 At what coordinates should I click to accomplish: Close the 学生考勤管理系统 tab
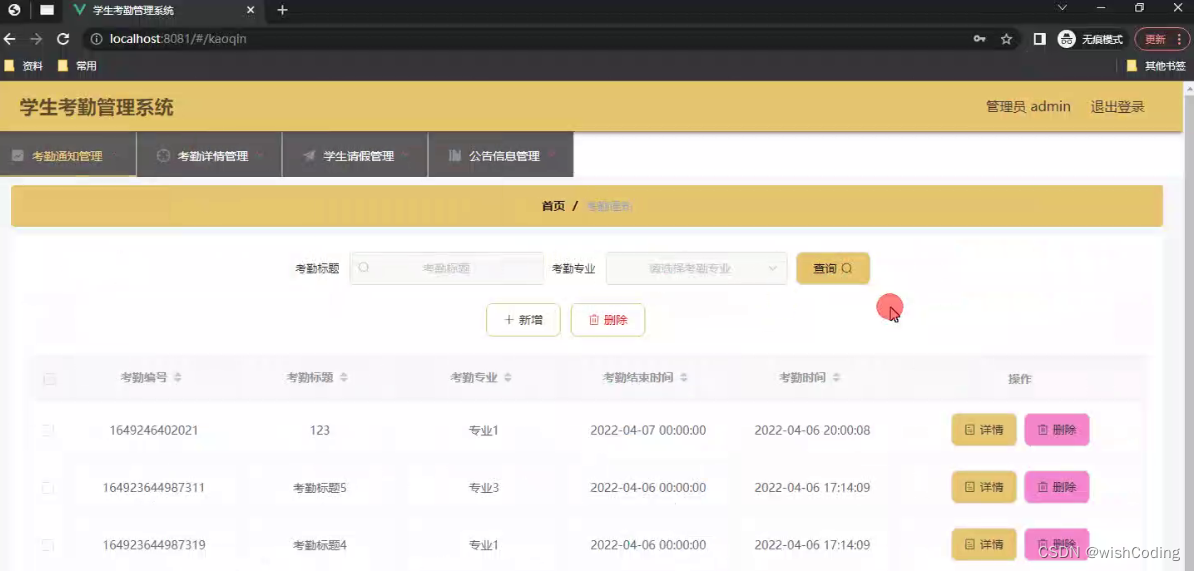point(250,11)
